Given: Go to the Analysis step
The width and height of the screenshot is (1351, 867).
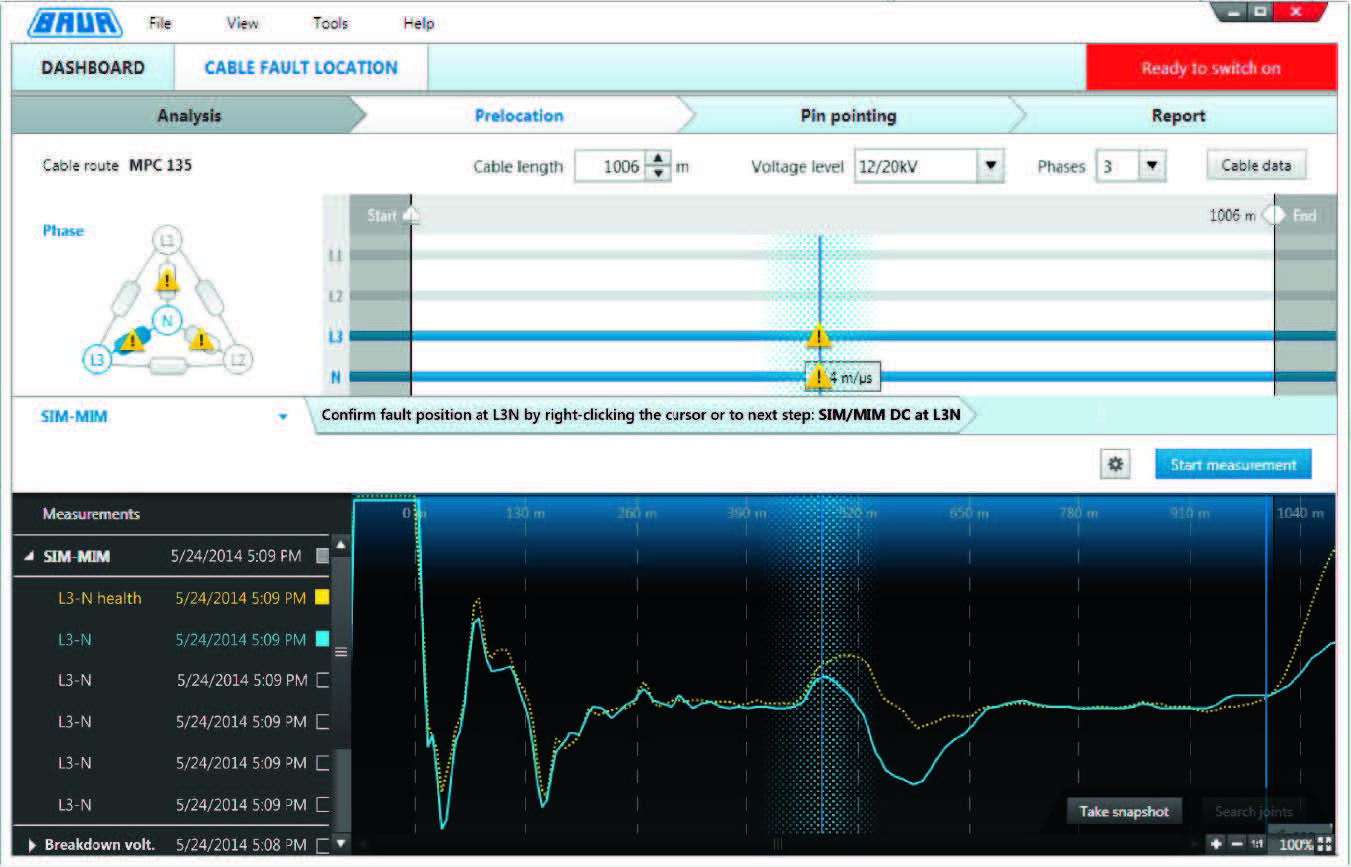Looking at the screenshot, I should [x=189, y=116].
